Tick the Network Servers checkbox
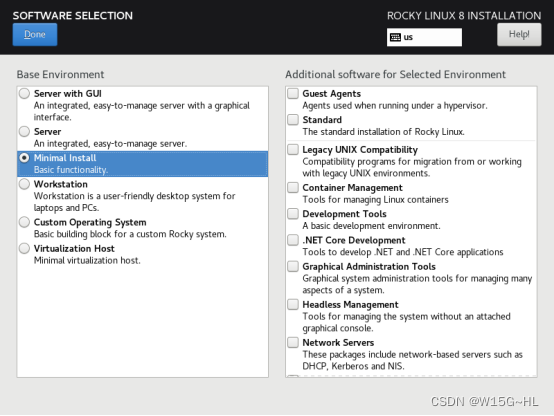 click(293, 342)
